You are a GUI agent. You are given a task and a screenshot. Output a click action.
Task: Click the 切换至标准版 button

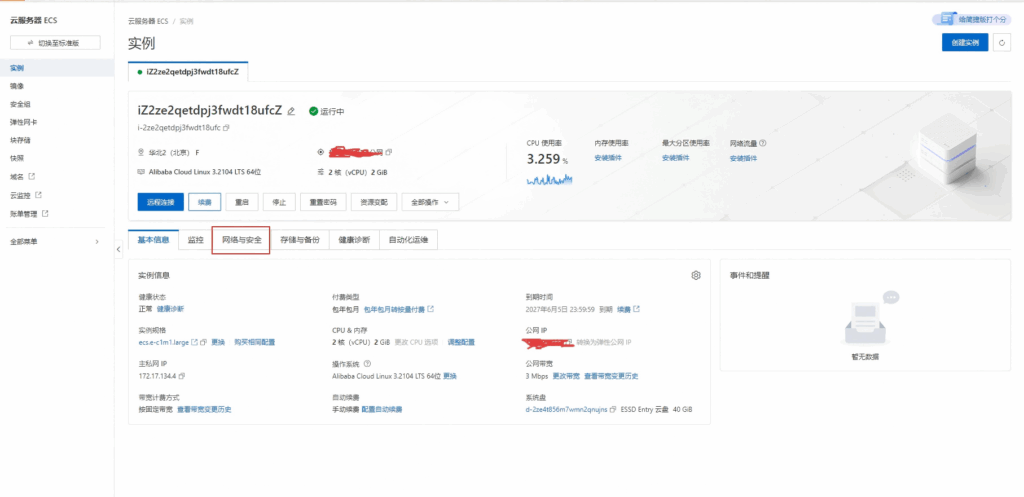[56, 42]
